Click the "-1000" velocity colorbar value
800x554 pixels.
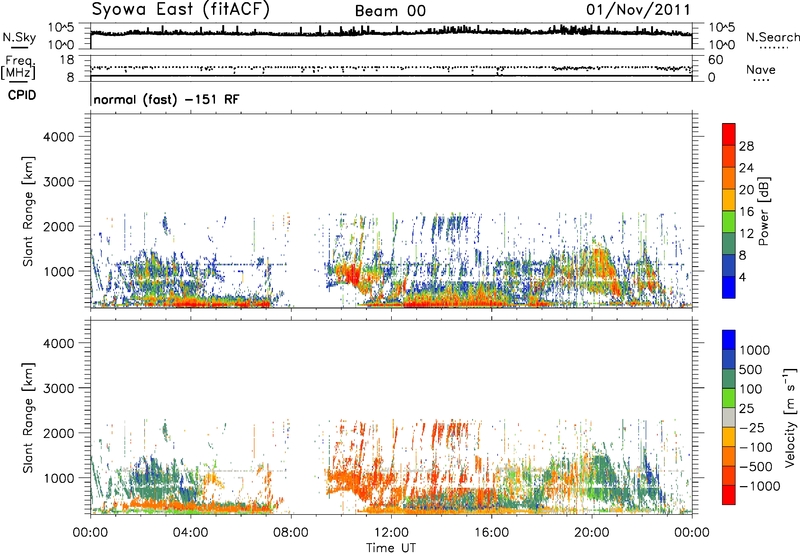(x=760, y=486)
